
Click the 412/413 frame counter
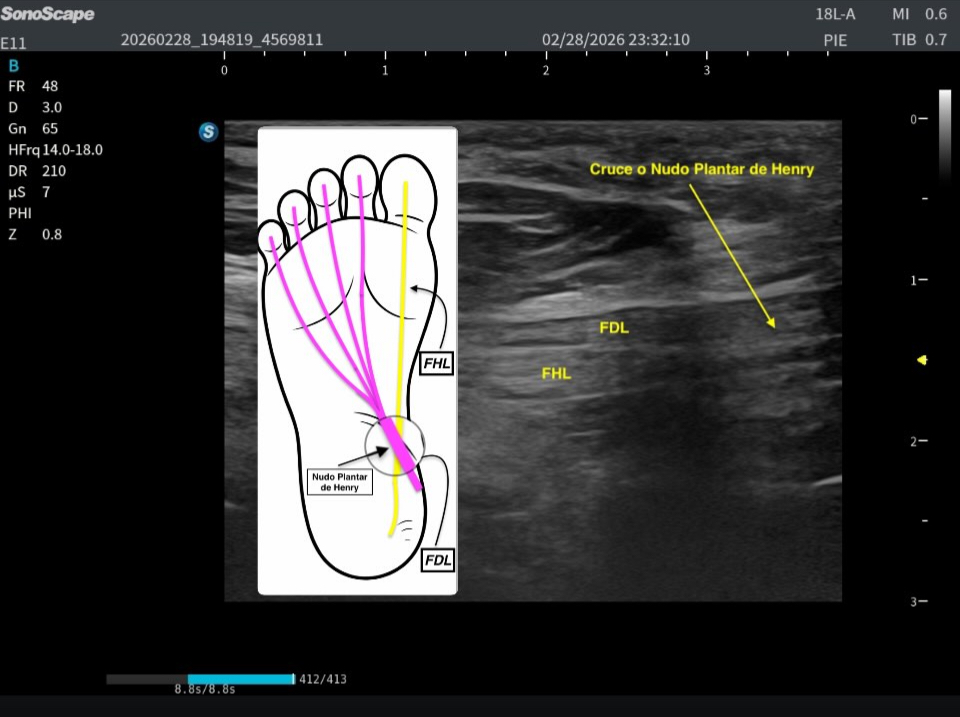[323, 679]
